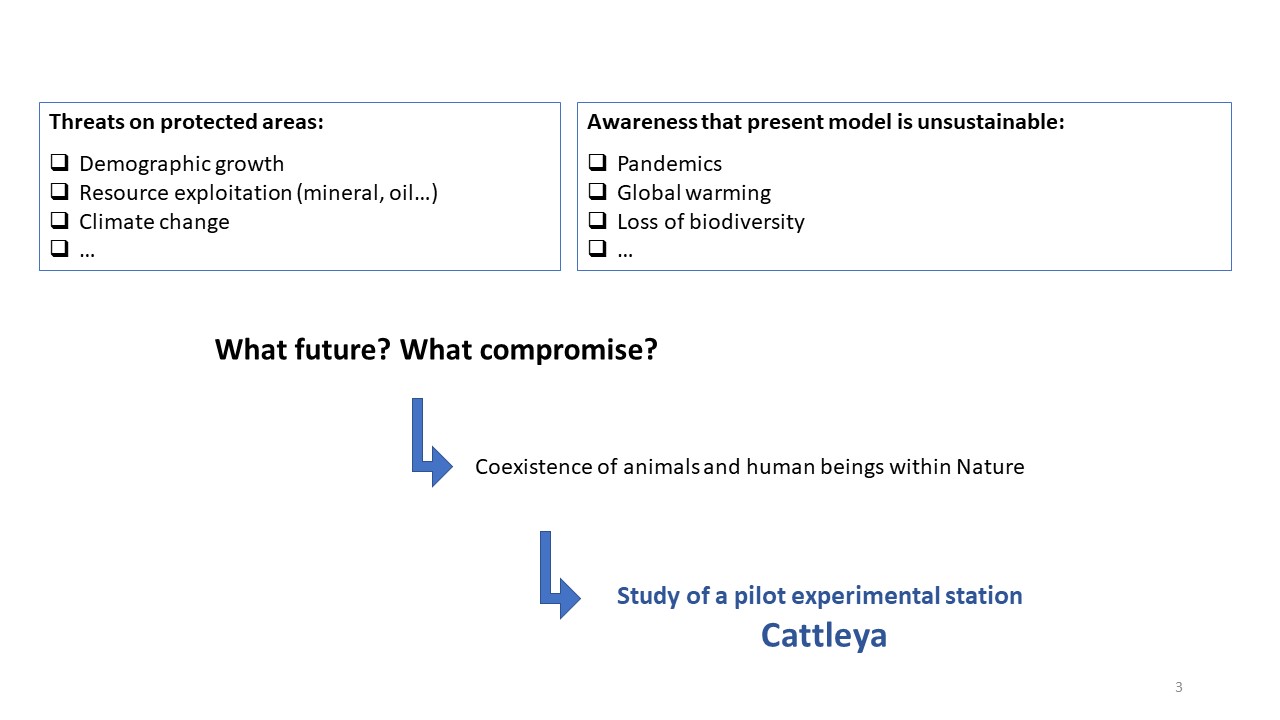Tick the Pandemics checkbox bullet
The height and width of the screenshot is (720, 1280).
click(x=597, y=163)
